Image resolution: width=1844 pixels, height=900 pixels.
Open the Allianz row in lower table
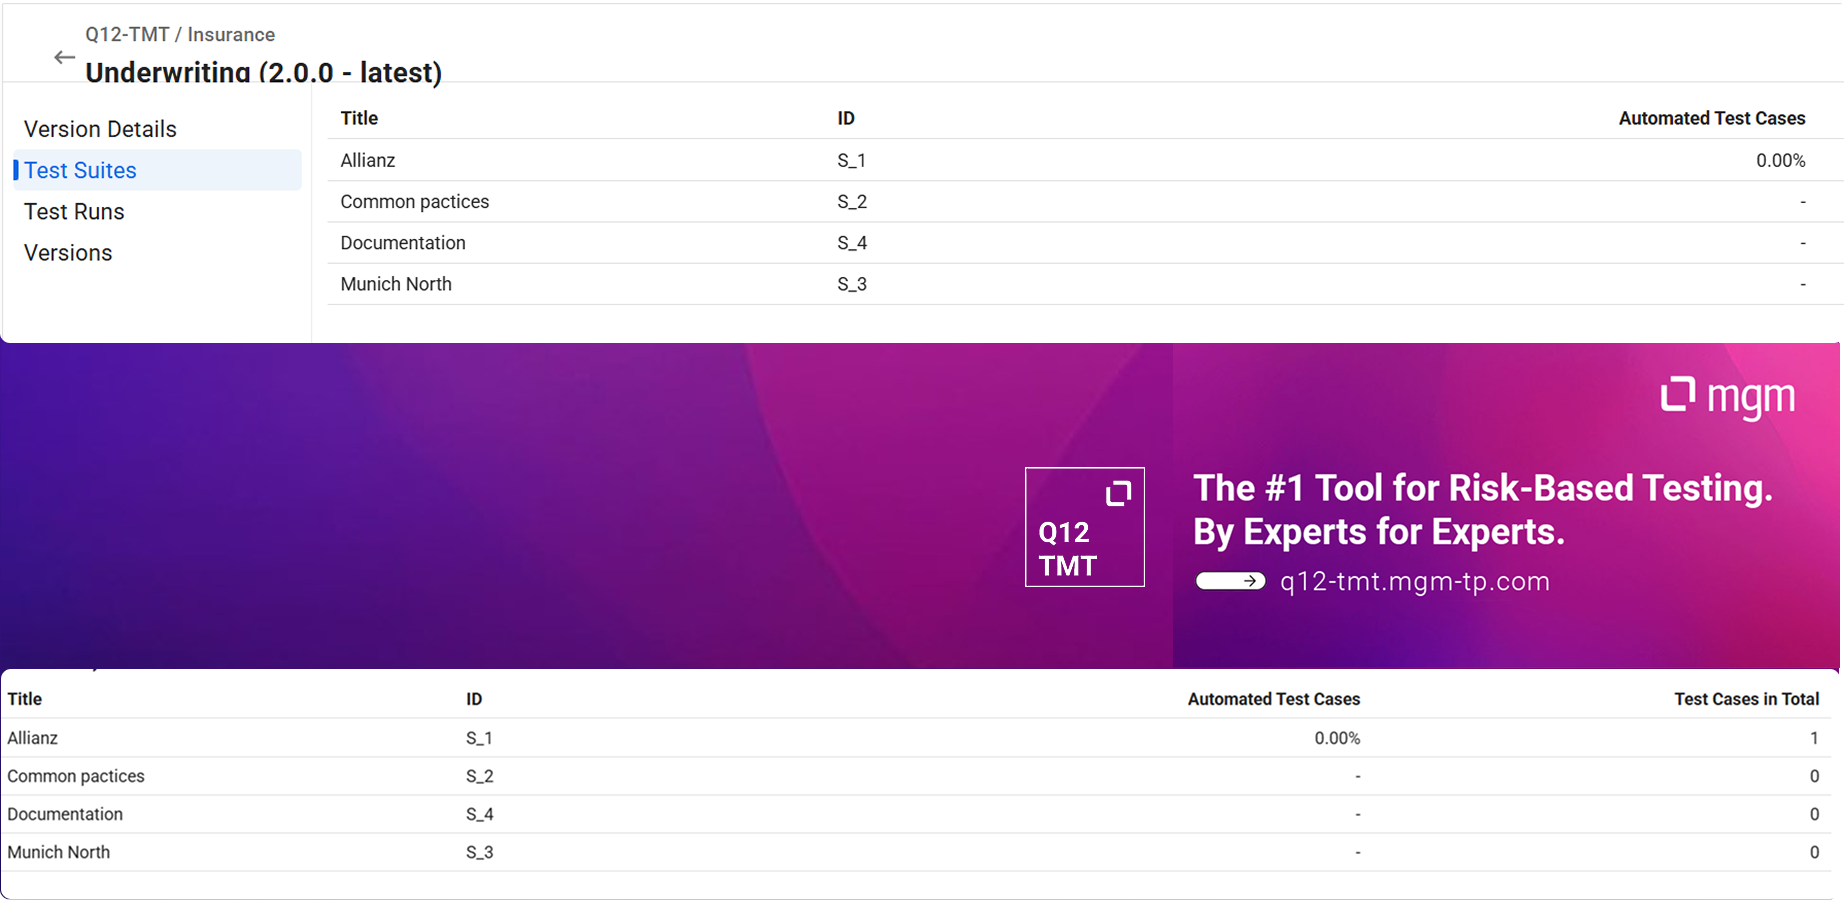pyautogui.click(x=917, y=738)
